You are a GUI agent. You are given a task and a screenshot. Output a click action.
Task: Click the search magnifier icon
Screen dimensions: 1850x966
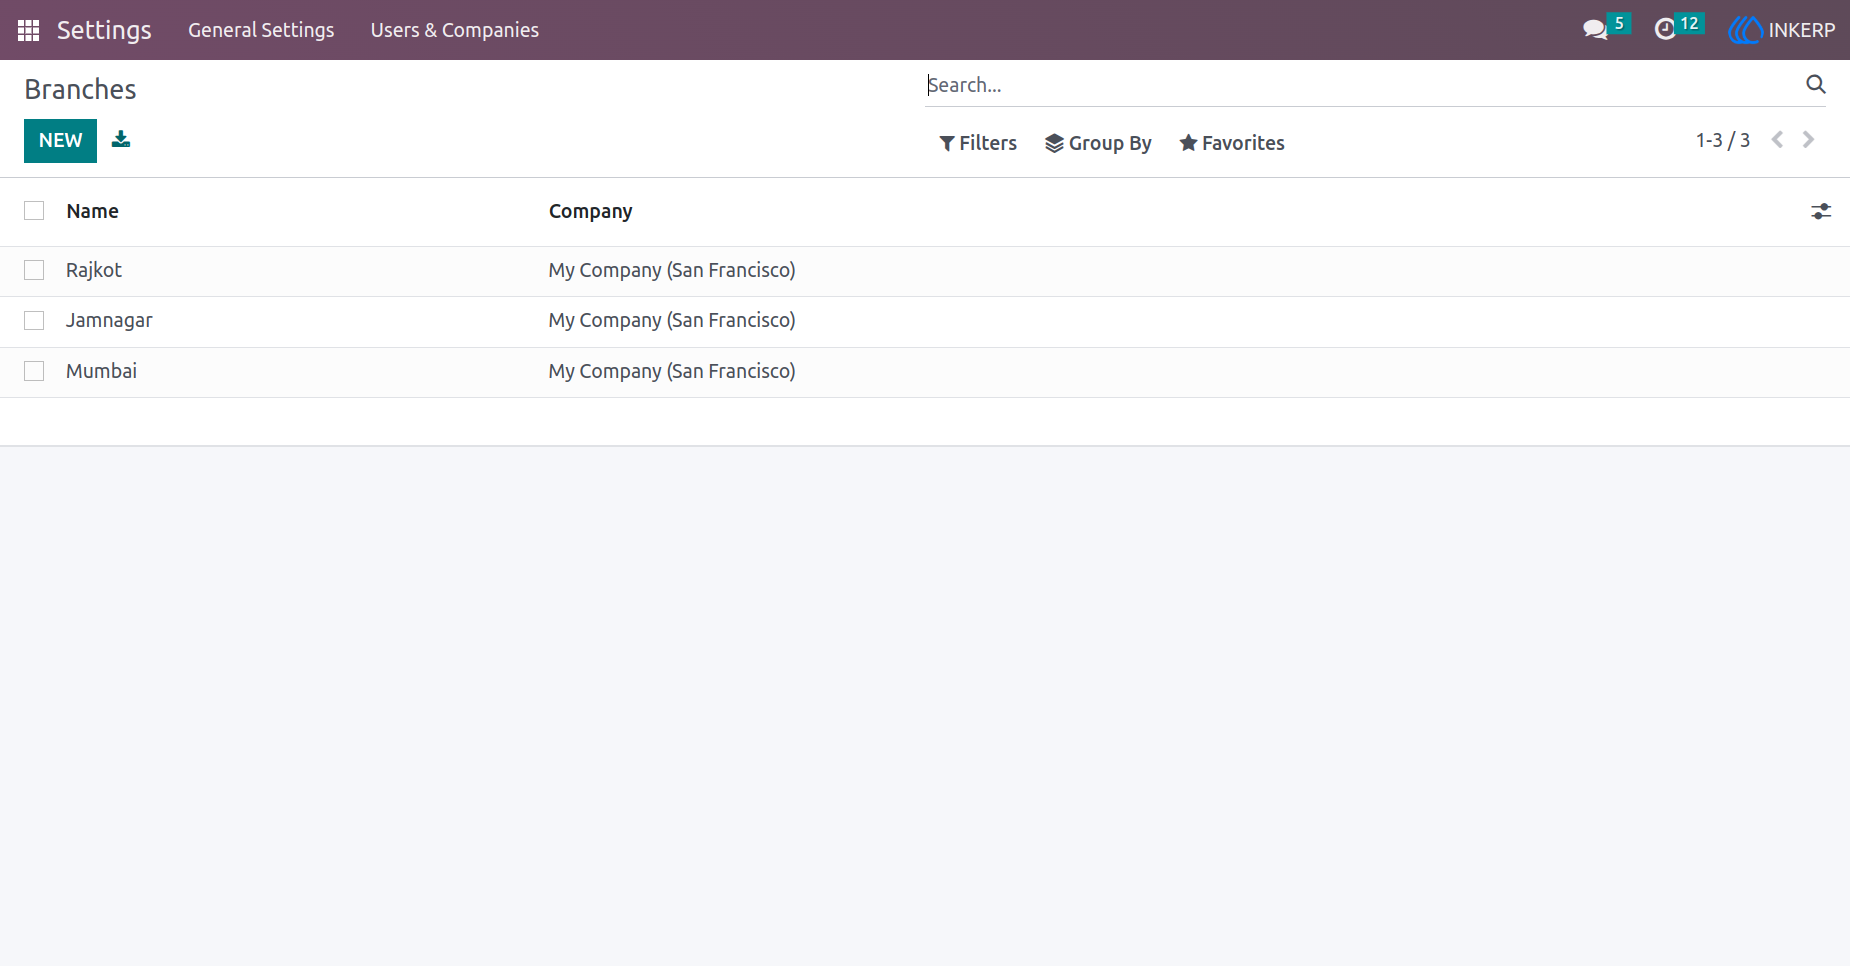(1816, 84)
